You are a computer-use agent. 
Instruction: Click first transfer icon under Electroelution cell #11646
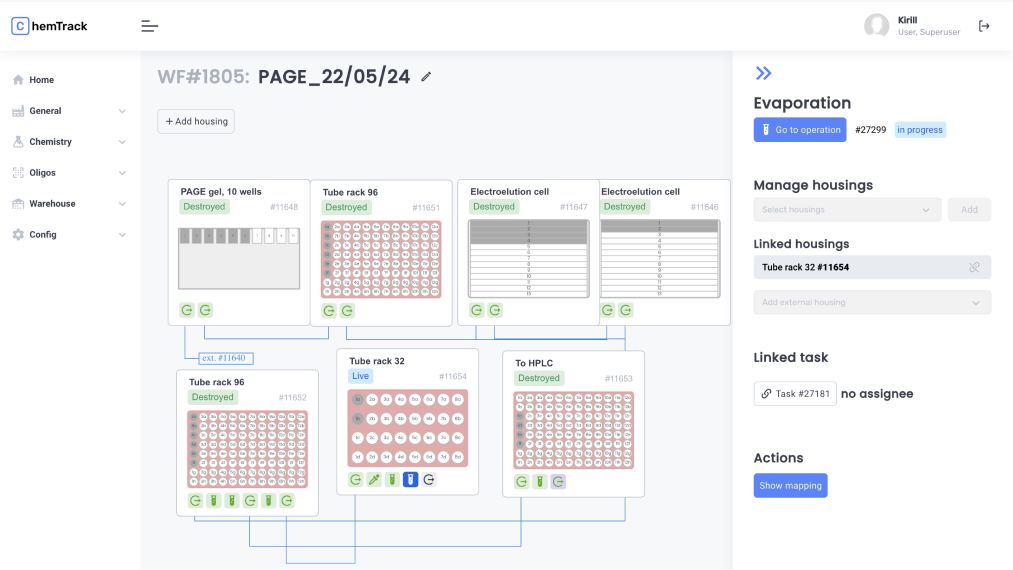[x=607, y=310]
